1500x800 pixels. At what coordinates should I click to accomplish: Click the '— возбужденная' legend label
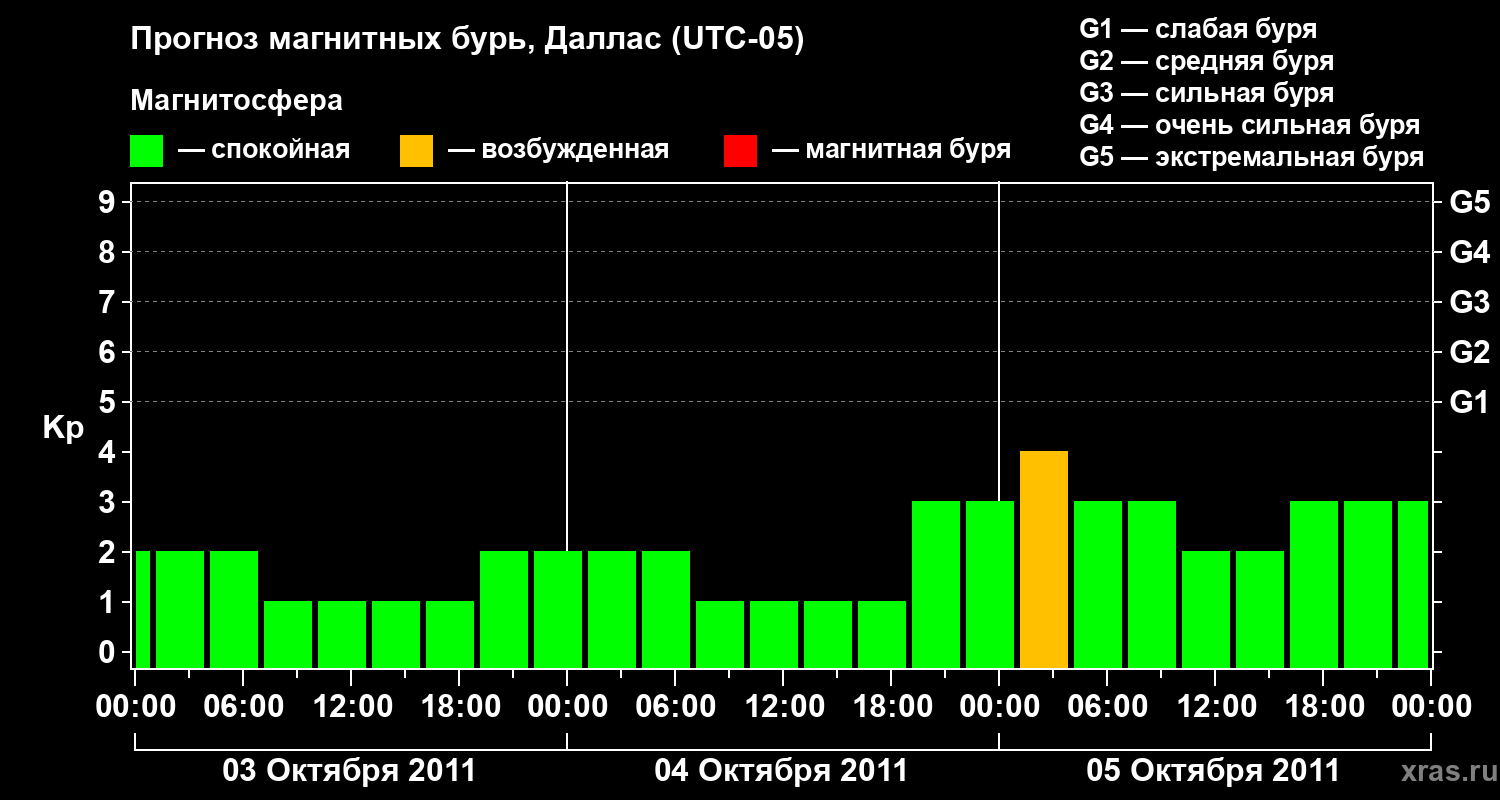click(558, 151)
